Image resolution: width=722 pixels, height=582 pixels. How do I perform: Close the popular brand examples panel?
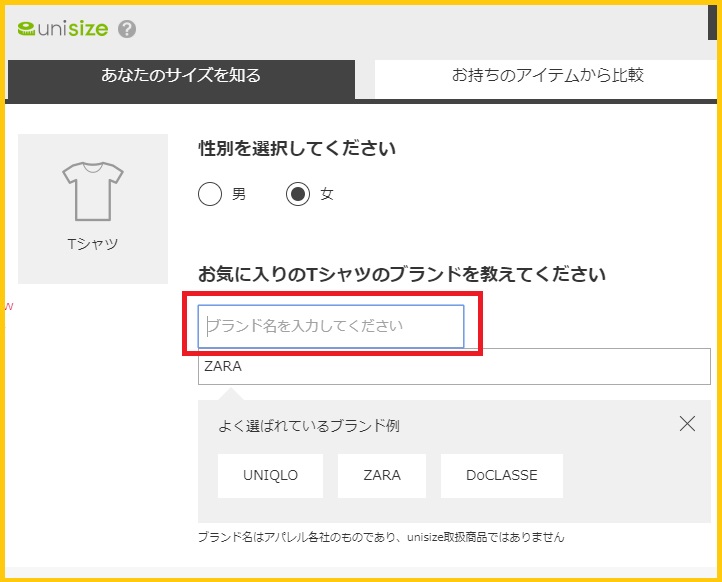click(687, 423)
